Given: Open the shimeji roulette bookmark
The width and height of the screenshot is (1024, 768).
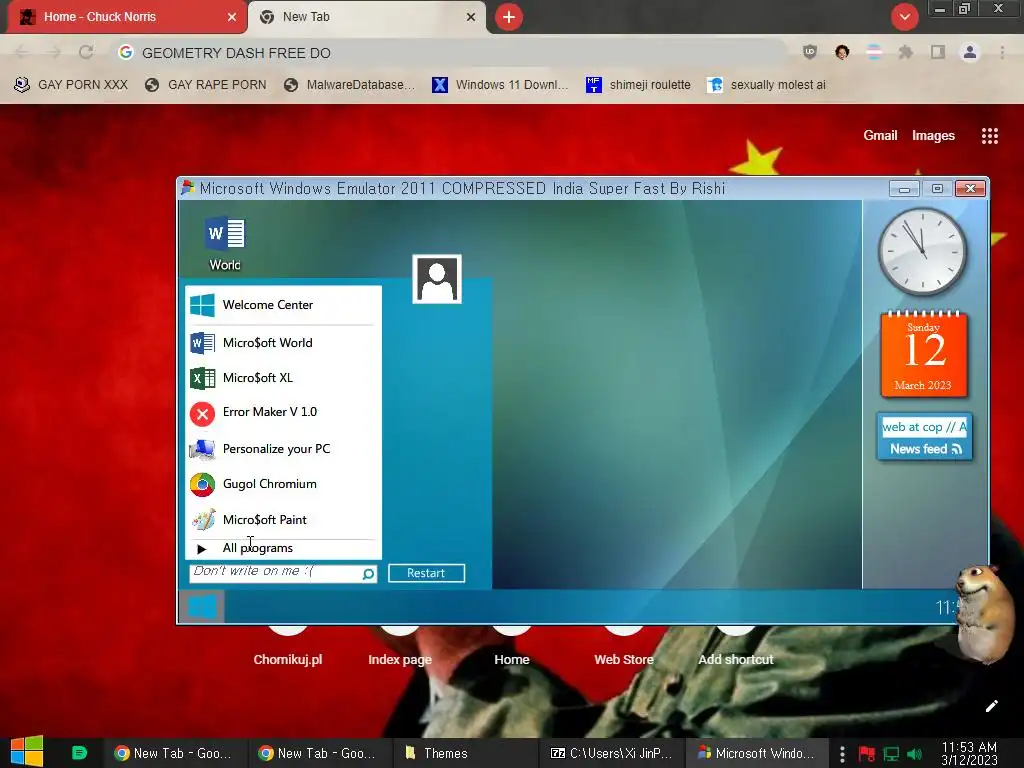Looking at the screenshot, I should click(638, 85).
